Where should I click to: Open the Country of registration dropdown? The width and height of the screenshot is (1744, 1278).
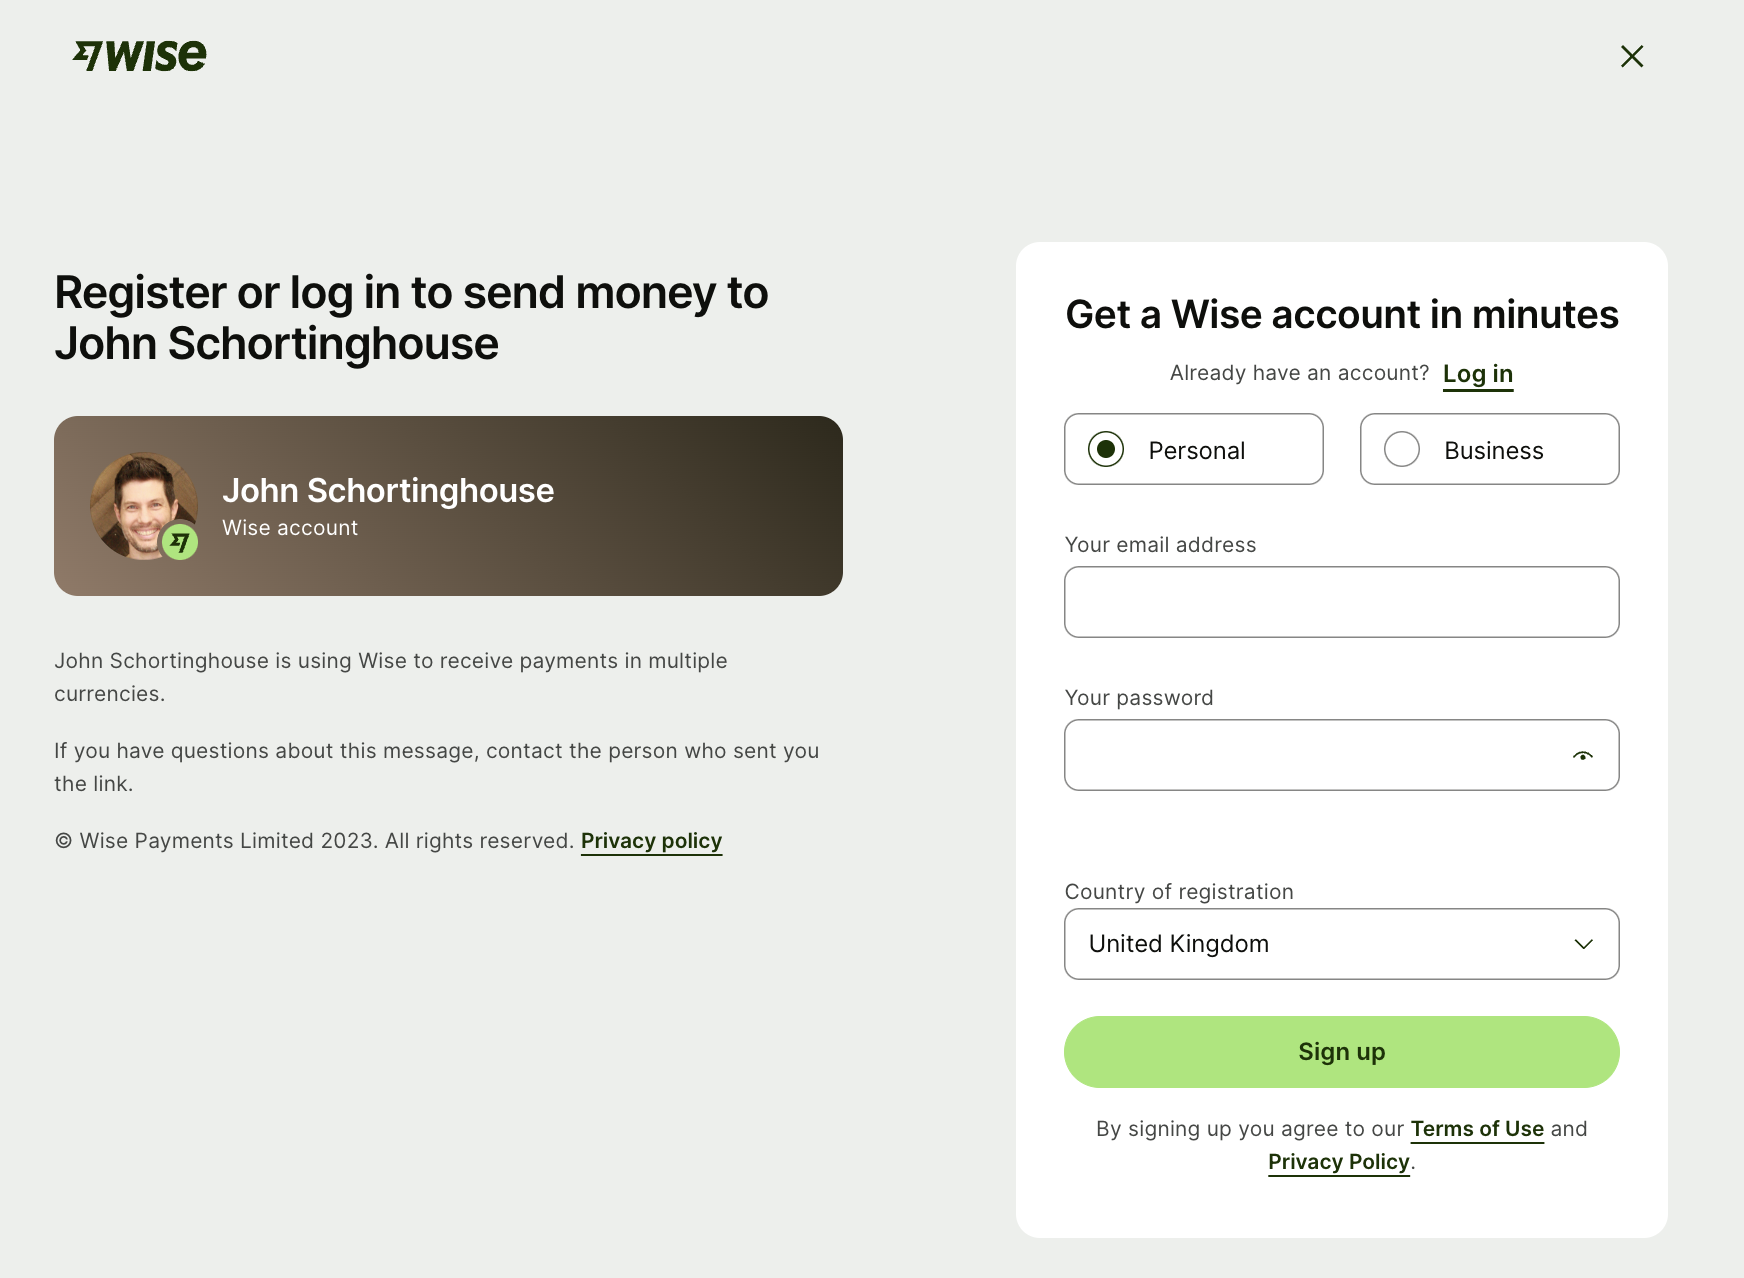1340,944
